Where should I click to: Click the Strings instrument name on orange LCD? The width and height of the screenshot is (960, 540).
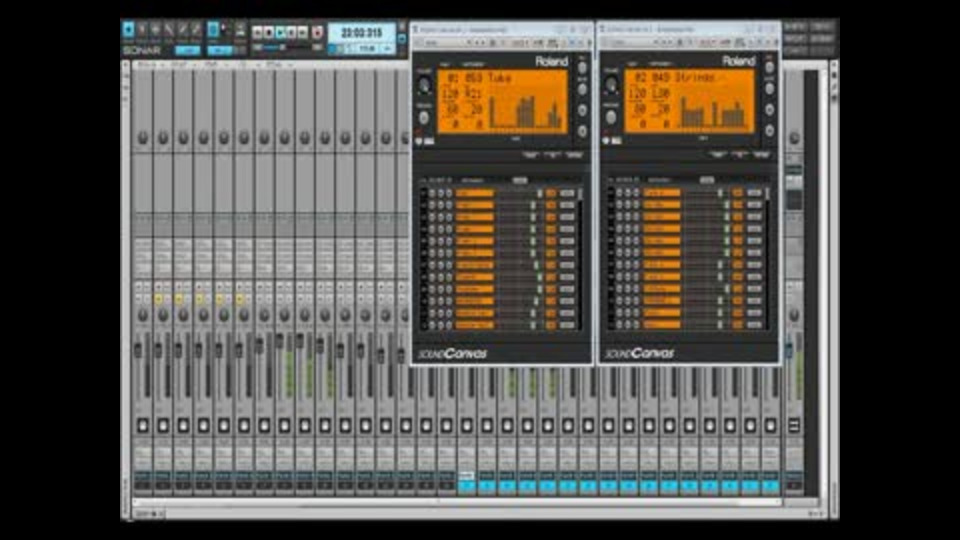pos(694,77)
